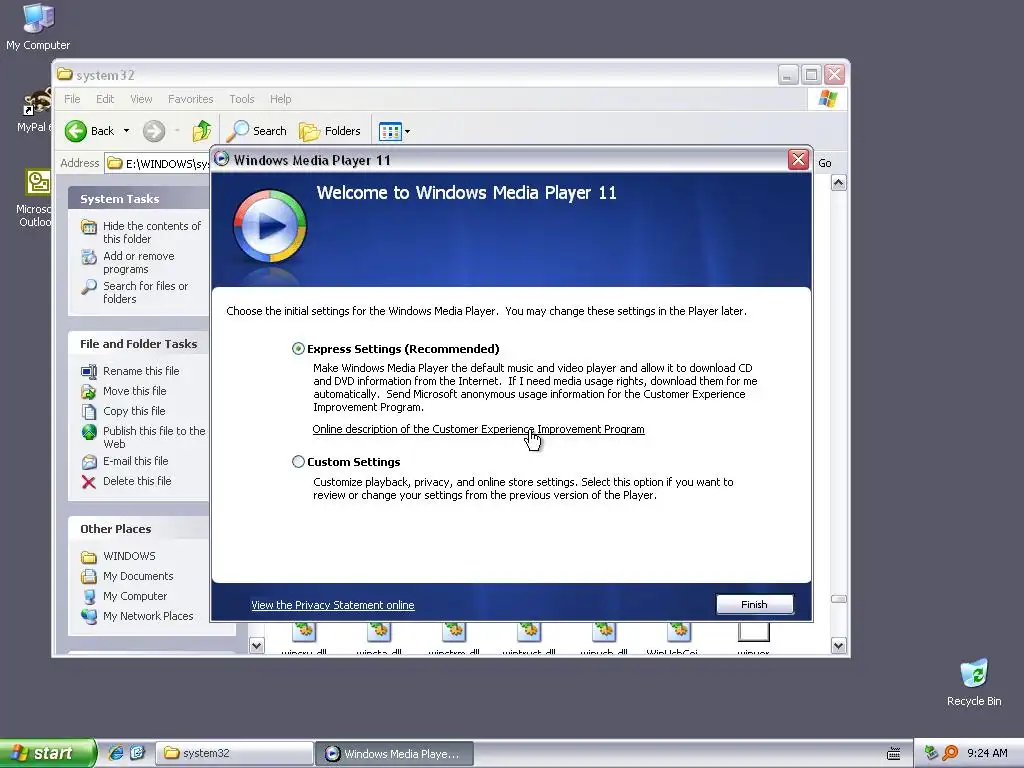This screenshot has width=1024, height=768.
Task: Switch to Windows Media Player taskbar button
Action: [394, 754]
